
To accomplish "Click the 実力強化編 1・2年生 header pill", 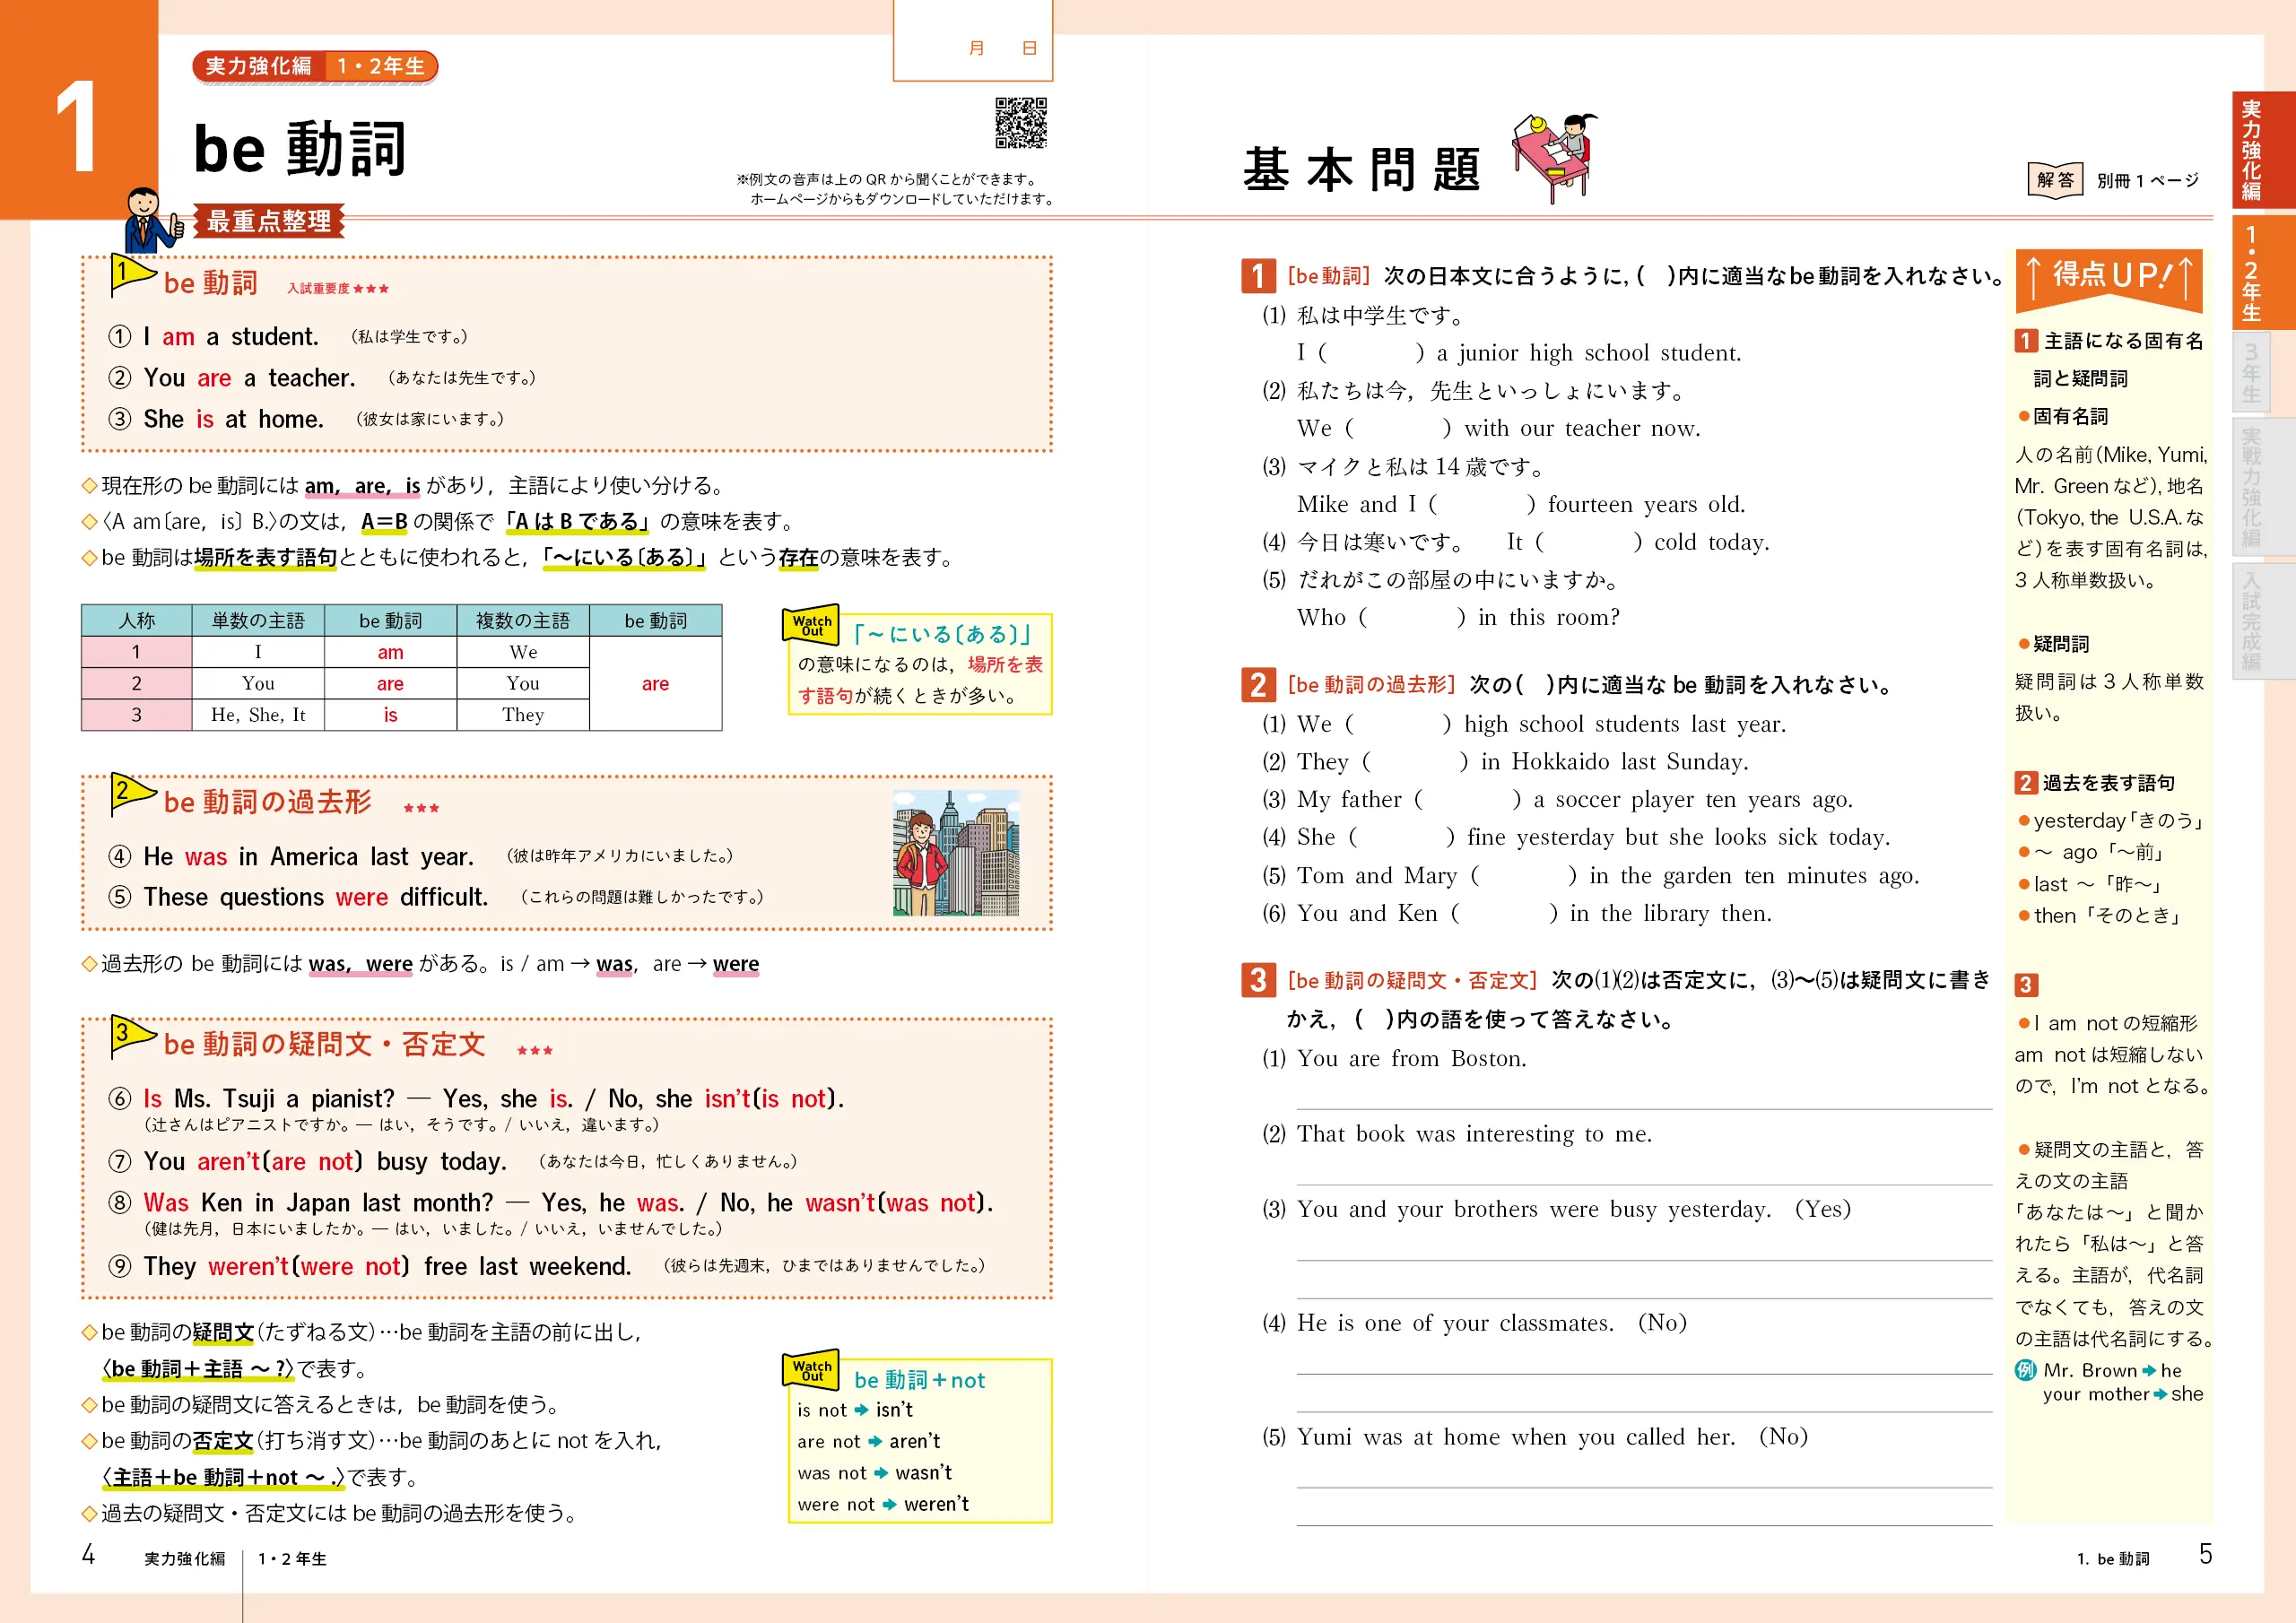I will coord(315,67).
